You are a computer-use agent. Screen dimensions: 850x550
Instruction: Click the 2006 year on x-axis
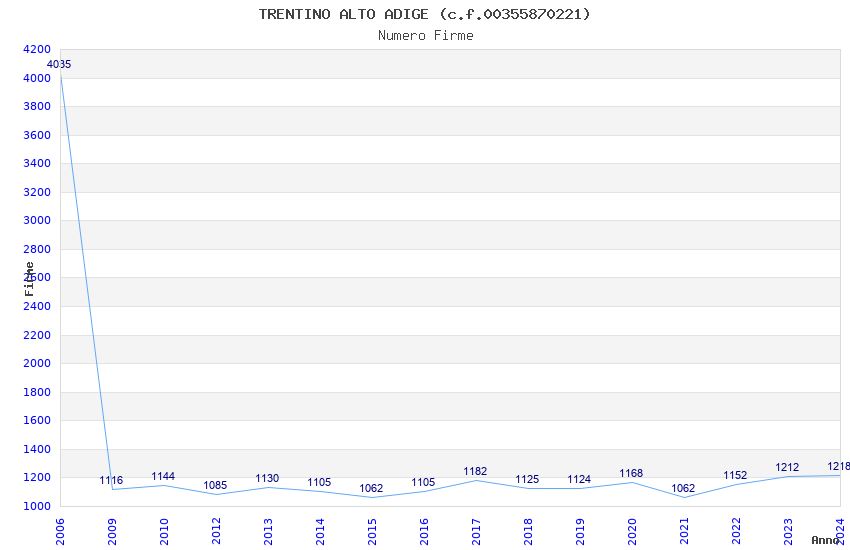(60, 532)
